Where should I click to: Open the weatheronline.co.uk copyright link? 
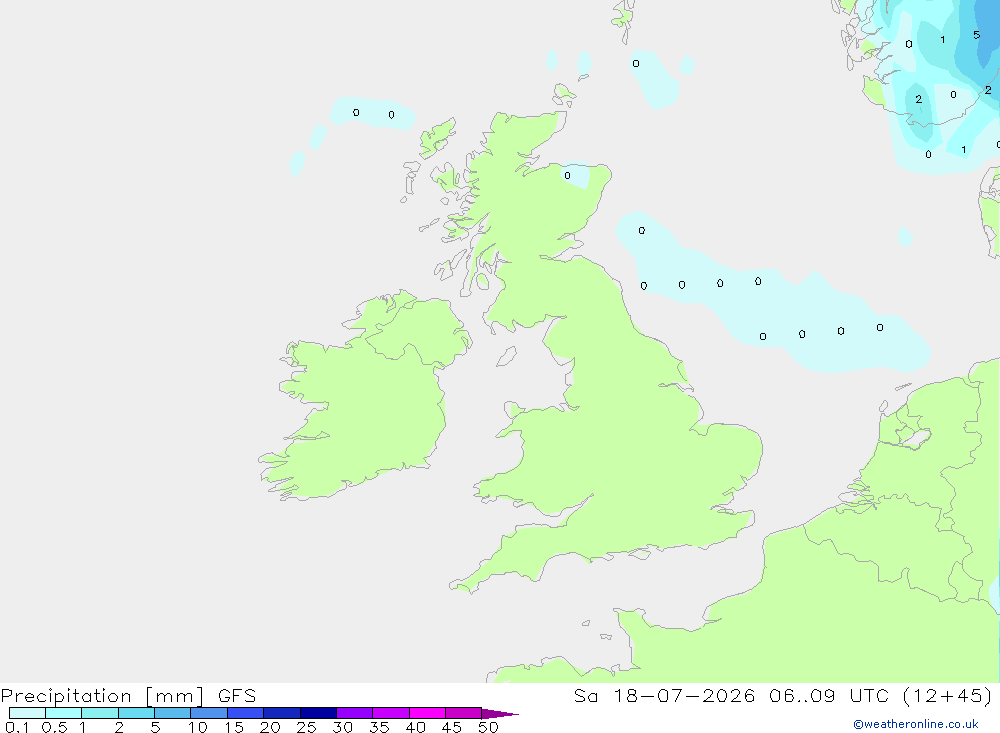click(x=915, y=724)
